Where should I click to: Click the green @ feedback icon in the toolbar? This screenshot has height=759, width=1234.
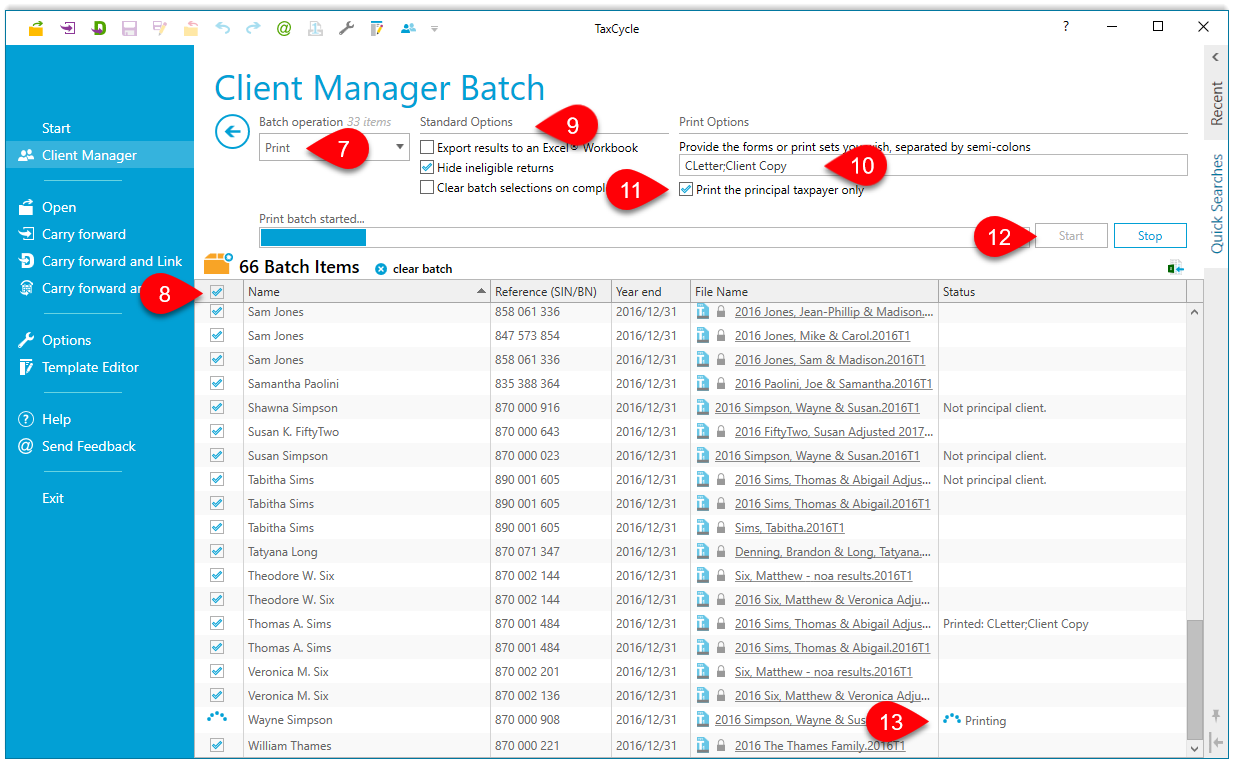coord(284,28)
